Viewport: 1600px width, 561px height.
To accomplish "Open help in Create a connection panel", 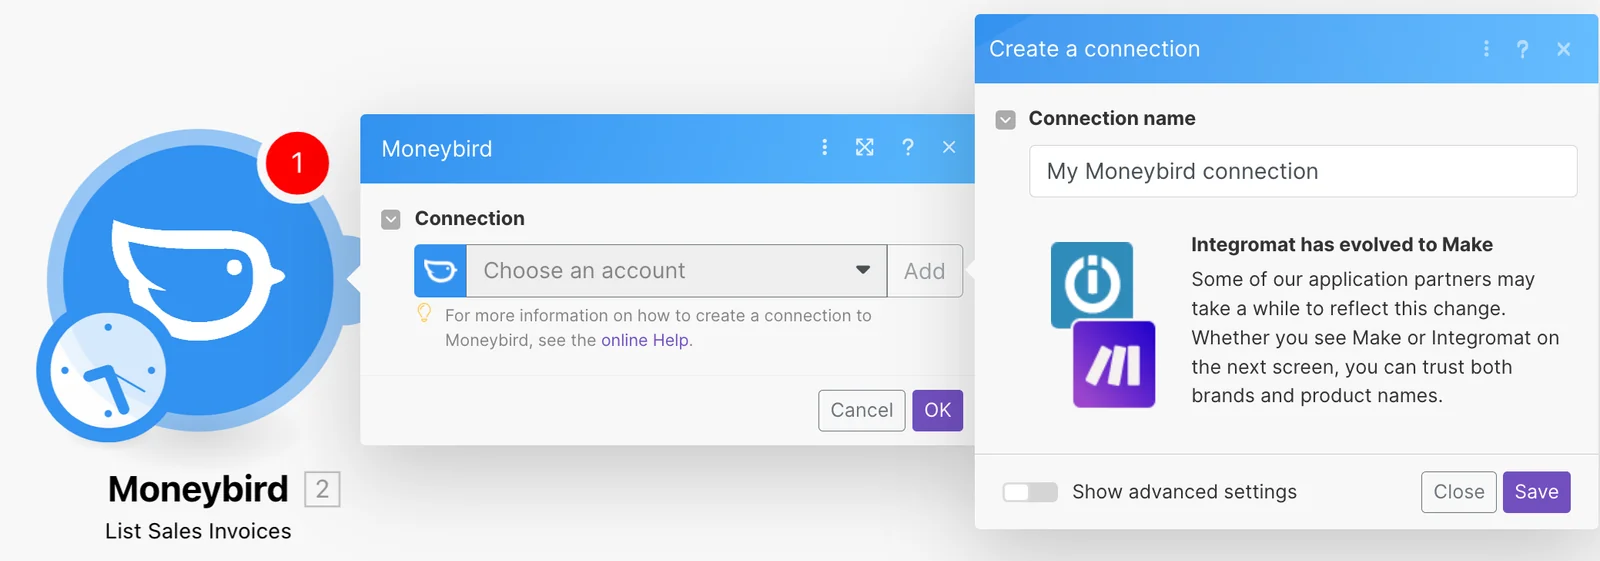I will pos(1522,49).
